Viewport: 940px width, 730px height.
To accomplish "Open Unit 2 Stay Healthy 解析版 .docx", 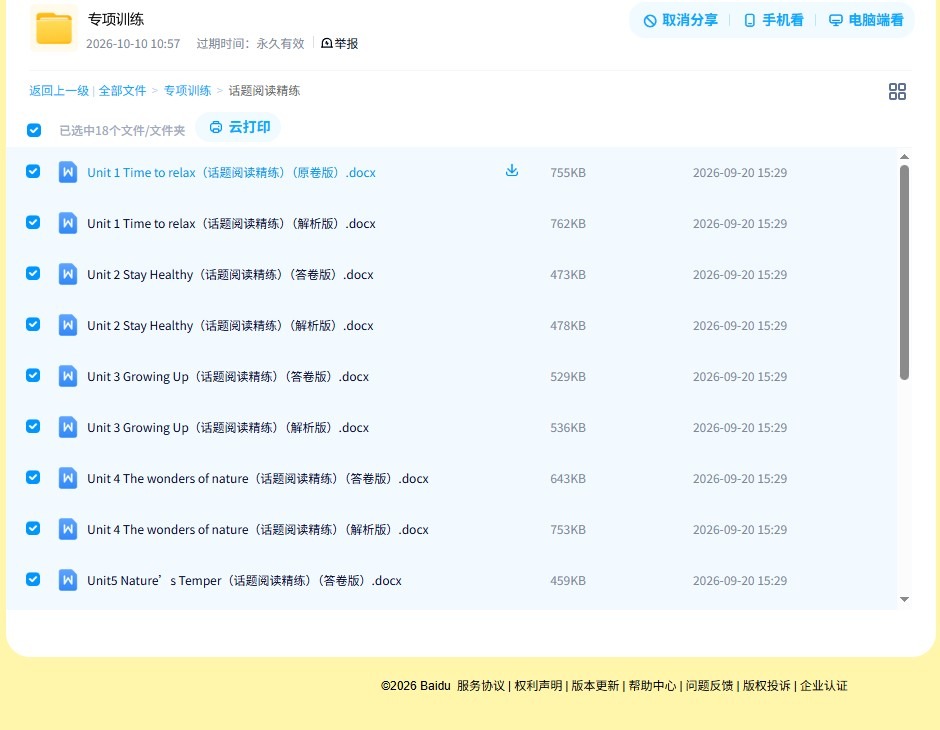I will pos(230,325).
